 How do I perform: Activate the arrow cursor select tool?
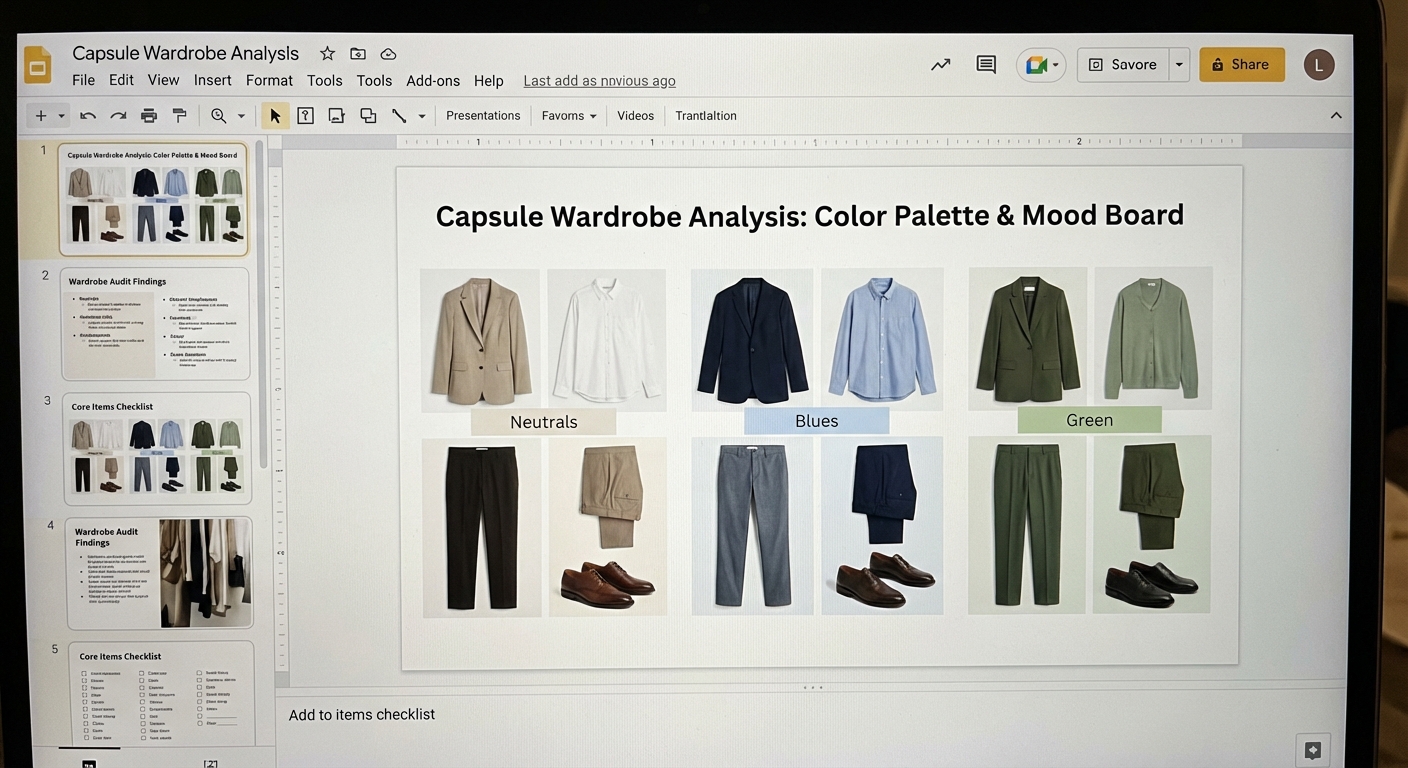[x=274, y=116]
